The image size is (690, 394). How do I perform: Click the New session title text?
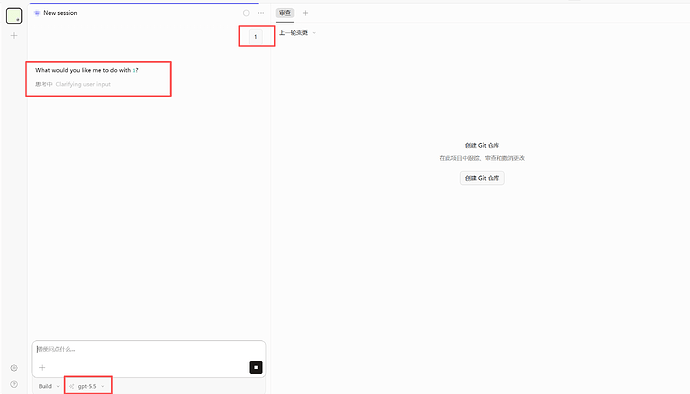click(x=60, y=13)
